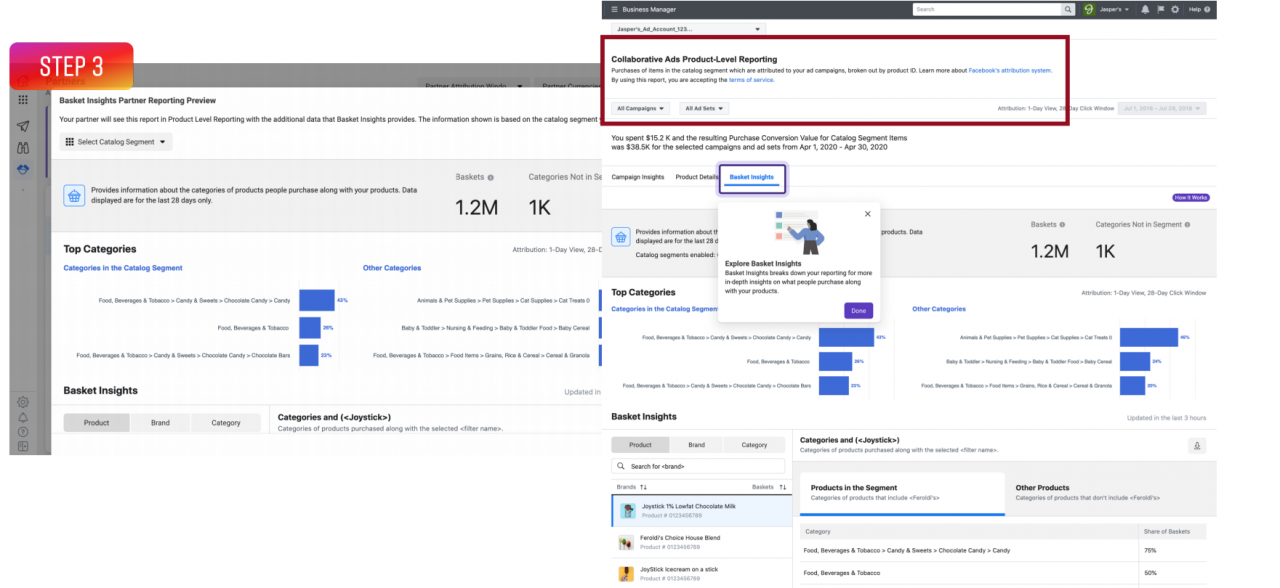1280x588 pixels.
Task: Click the Business Manager search field
Action: 987,9
